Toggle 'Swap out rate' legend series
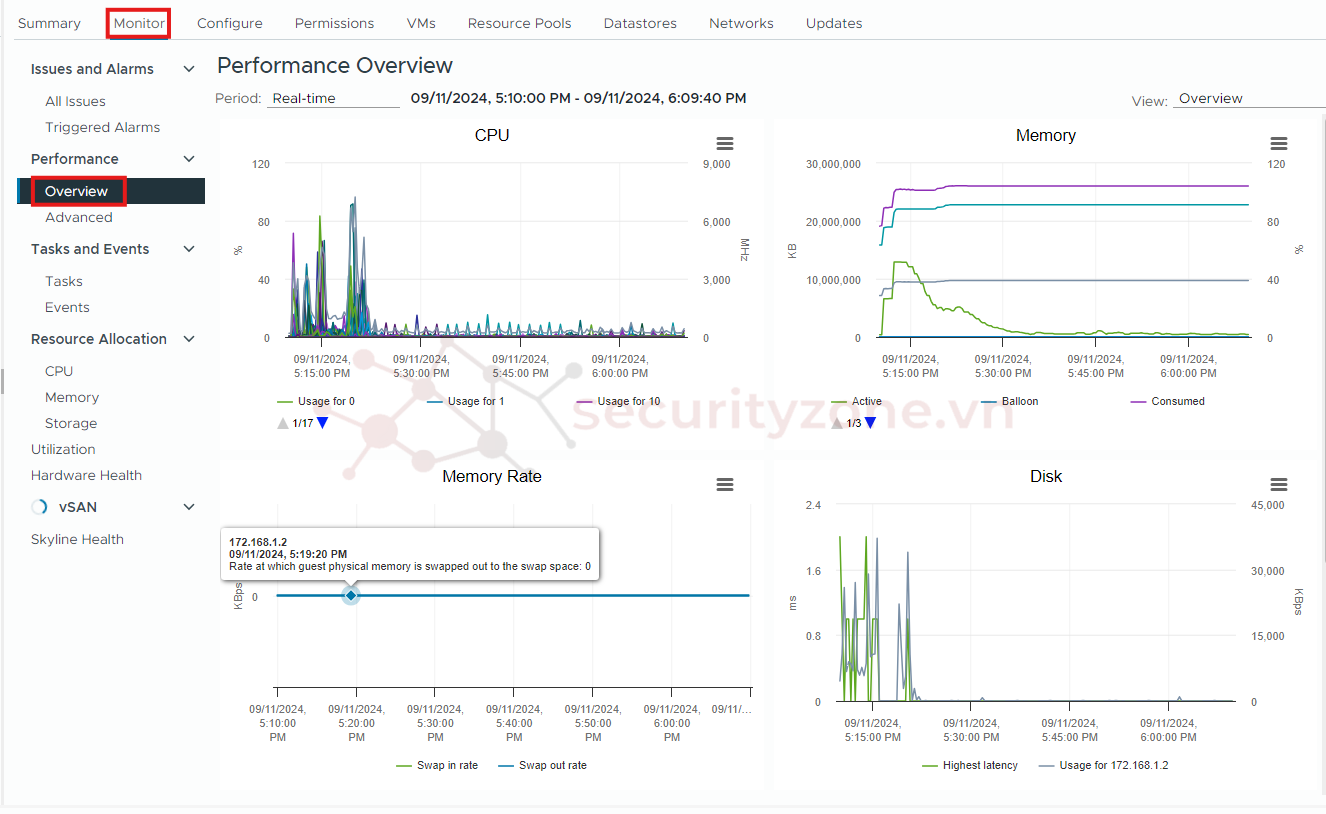The image size is (1326, 814). pyautogui.click(x=542, y=765)
